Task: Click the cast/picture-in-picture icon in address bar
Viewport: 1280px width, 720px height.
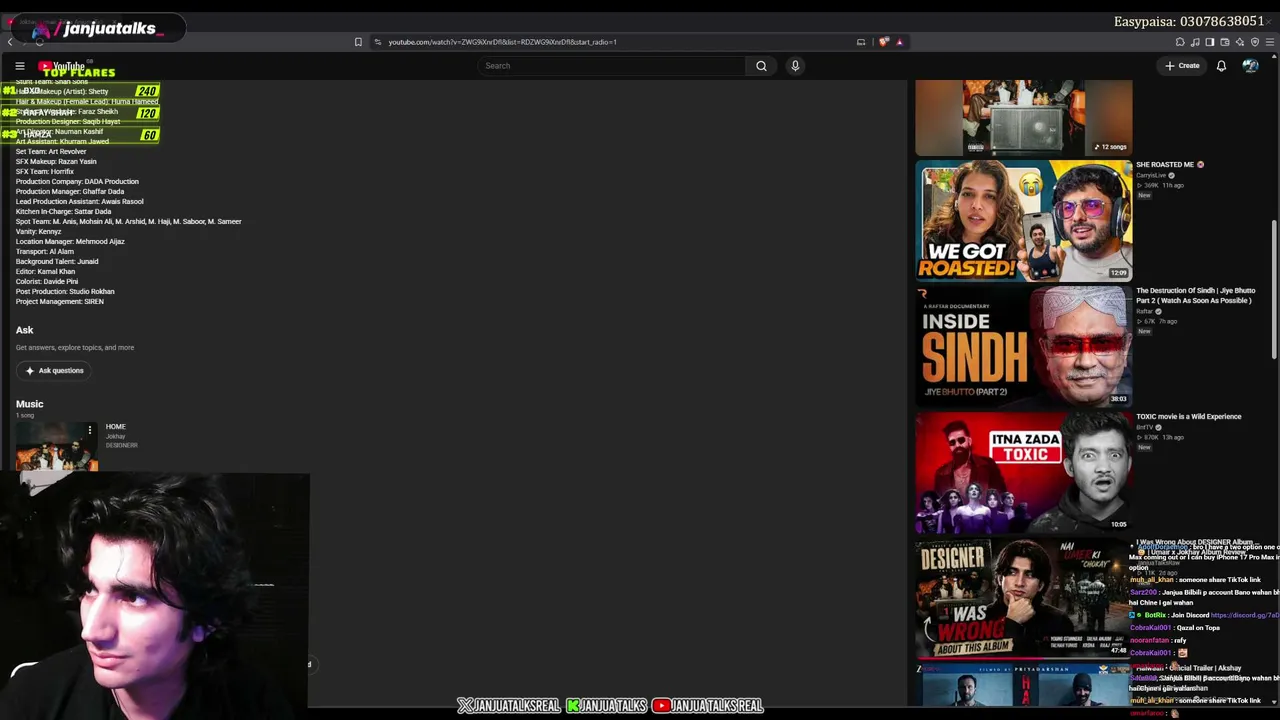Action: coord(861,42)
